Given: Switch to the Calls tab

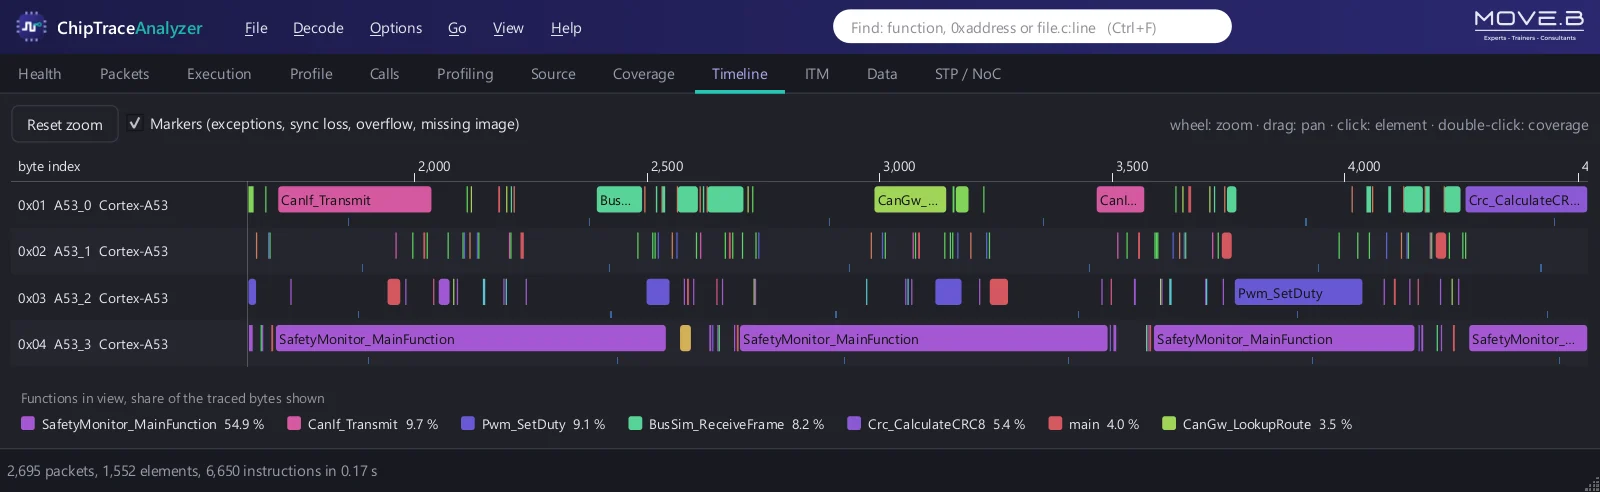Looking at the screenshot, I should pos(384,74).
